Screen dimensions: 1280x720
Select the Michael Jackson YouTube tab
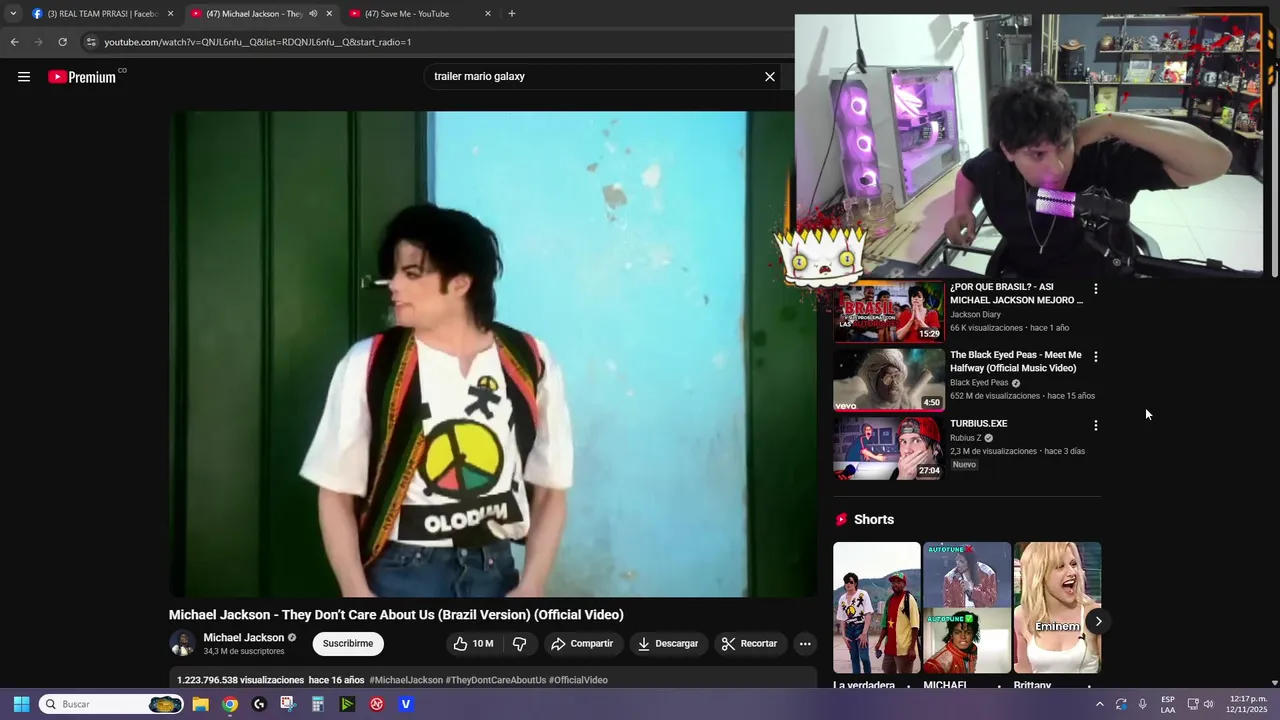[x=250, y=14]
